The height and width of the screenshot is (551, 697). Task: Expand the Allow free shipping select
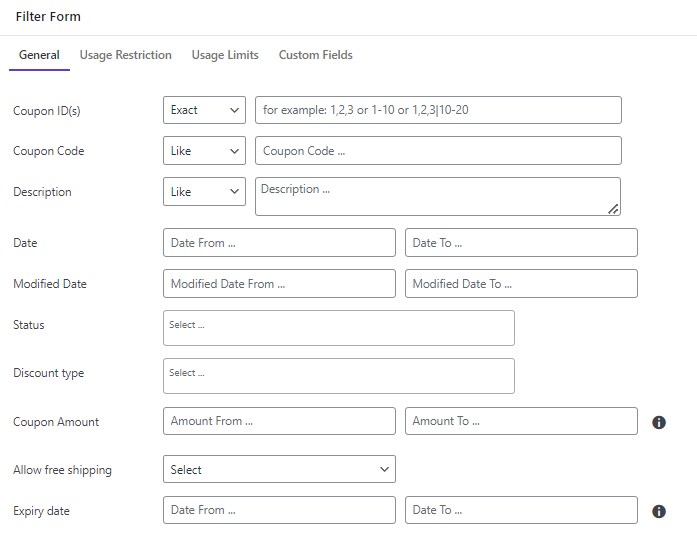[279, 469]
